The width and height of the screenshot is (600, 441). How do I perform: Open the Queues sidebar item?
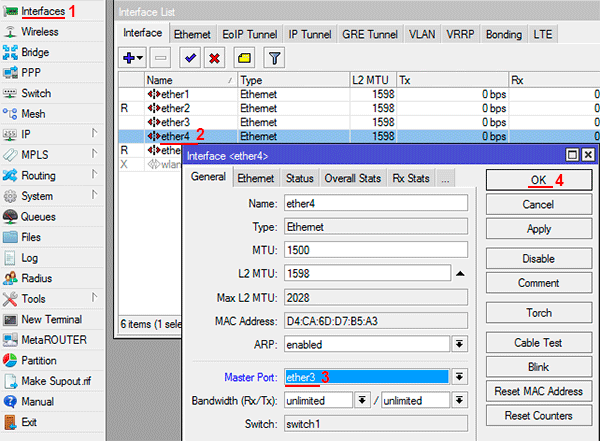[x=40, y=216]
